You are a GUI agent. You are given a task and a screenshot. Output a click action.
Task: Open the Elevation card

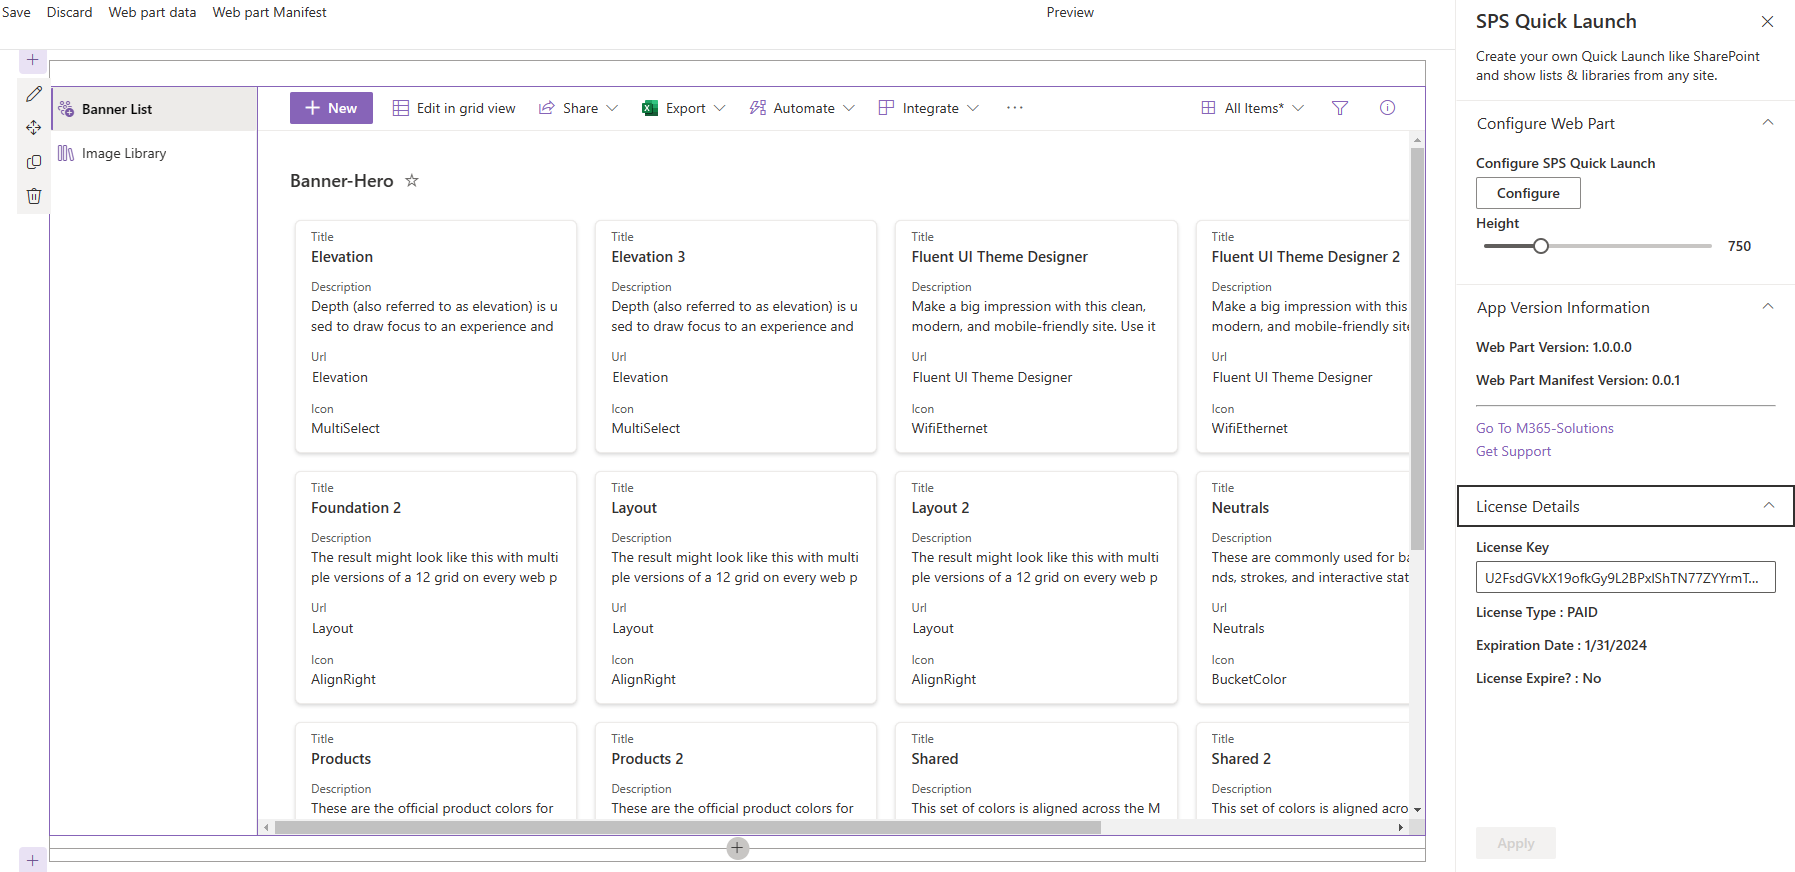coord(436,336)
